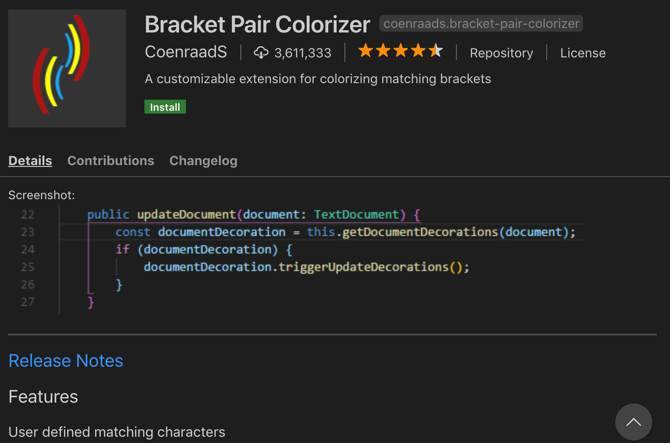
Task: Click the cloud download count icon
Action: [262, 52]
